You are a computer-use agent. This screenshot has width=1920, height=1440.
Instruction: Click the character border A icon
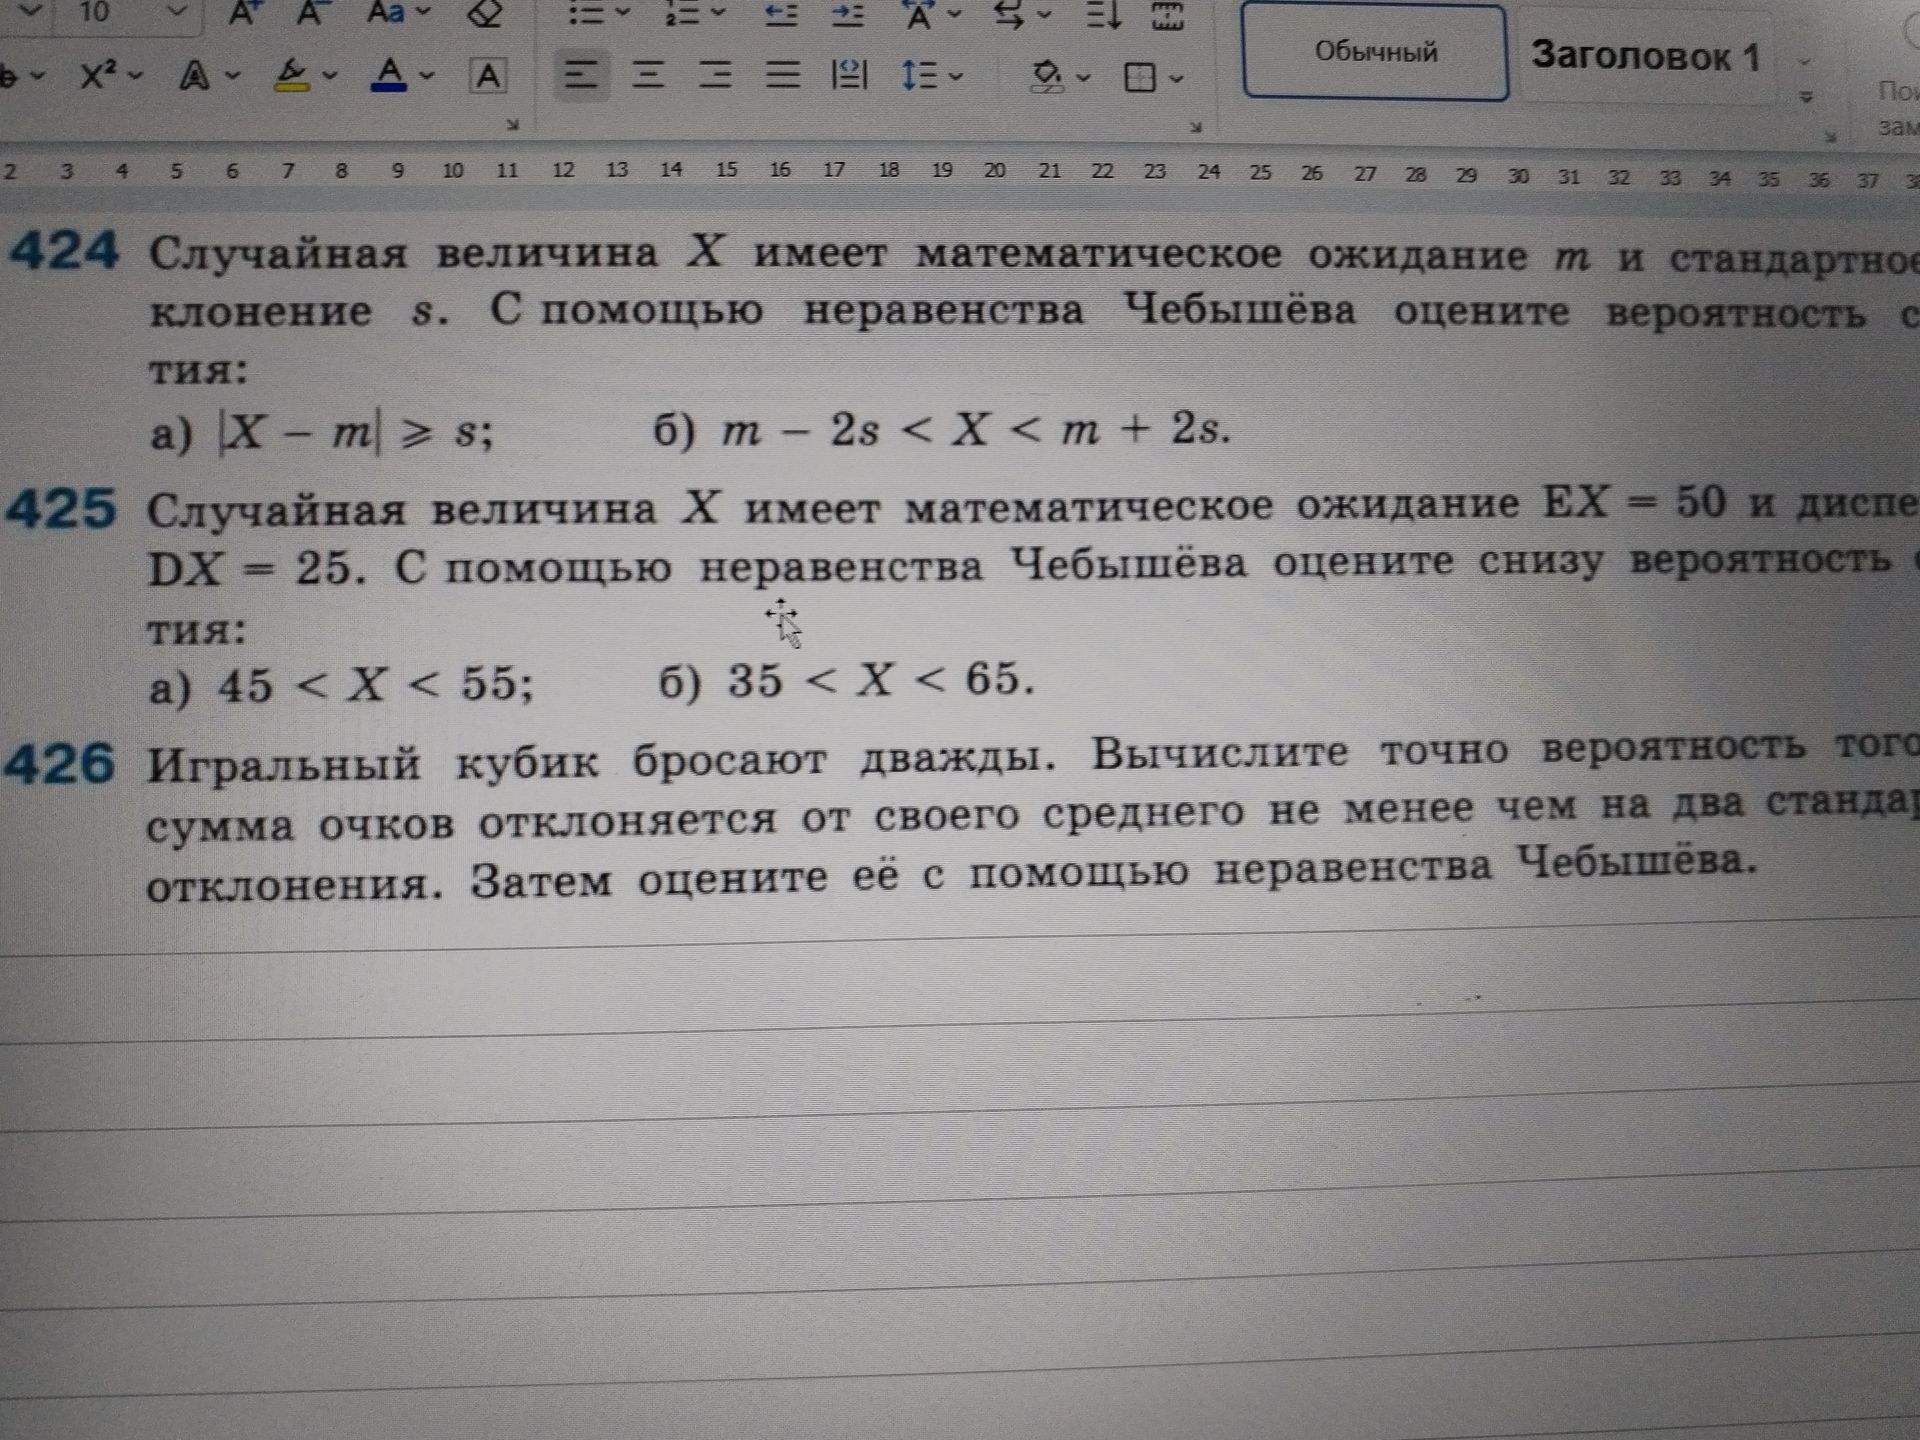488,76
